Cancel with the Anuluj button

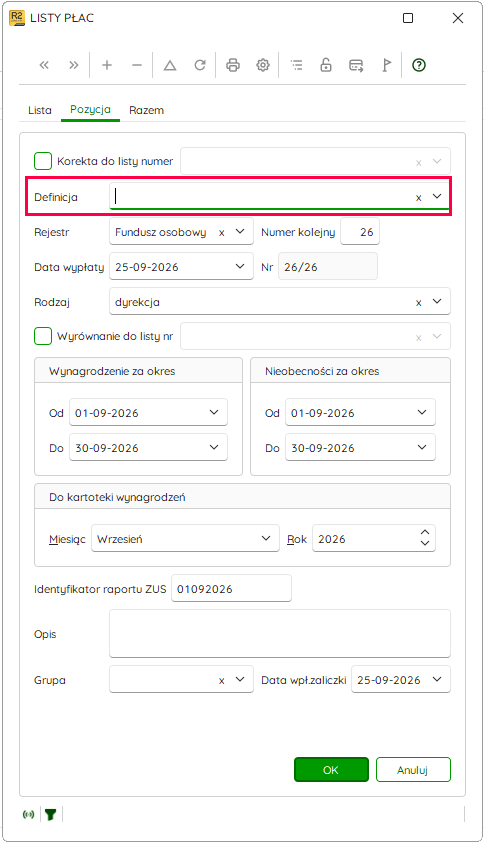tap(413, 770)
